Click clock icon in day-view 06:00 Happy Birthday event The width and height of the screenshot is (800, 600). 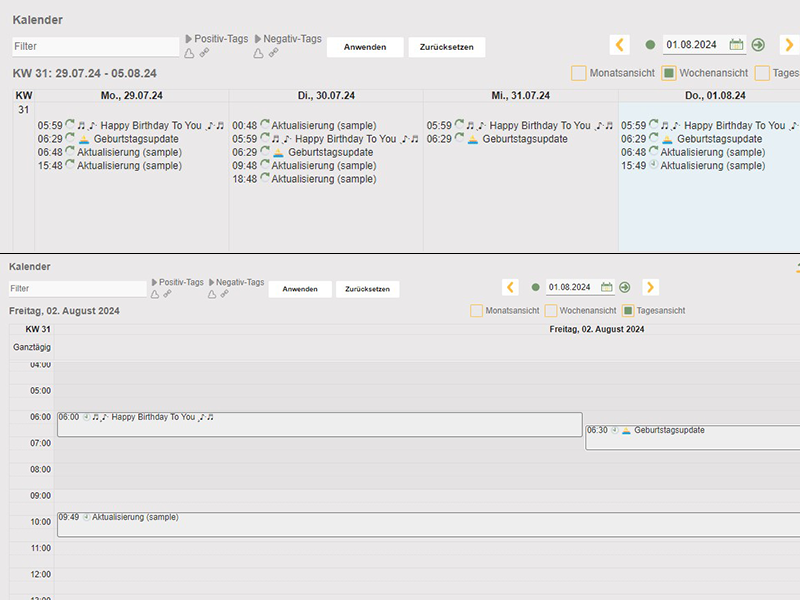[87, 417]
